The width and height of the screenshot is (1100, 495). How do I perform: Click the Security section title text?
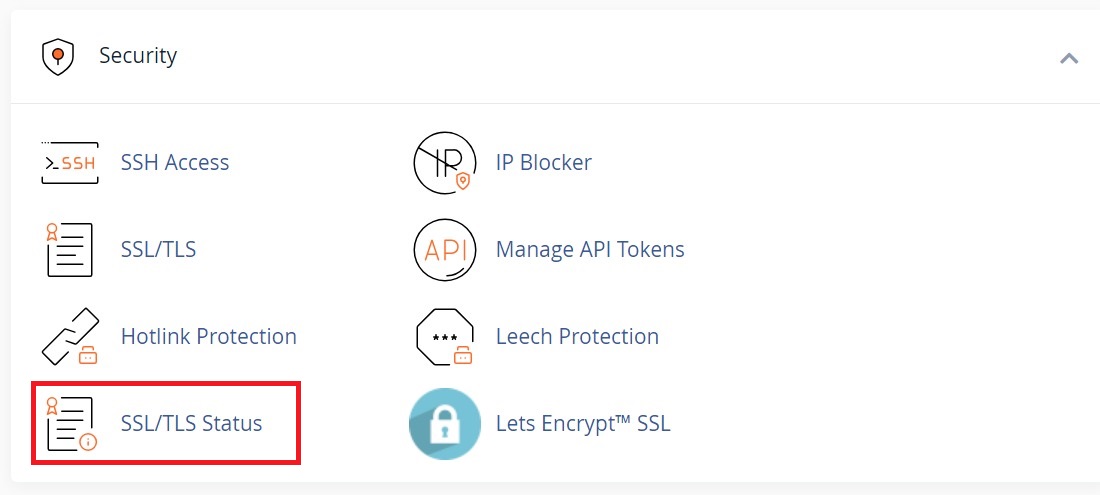(138, 55)
